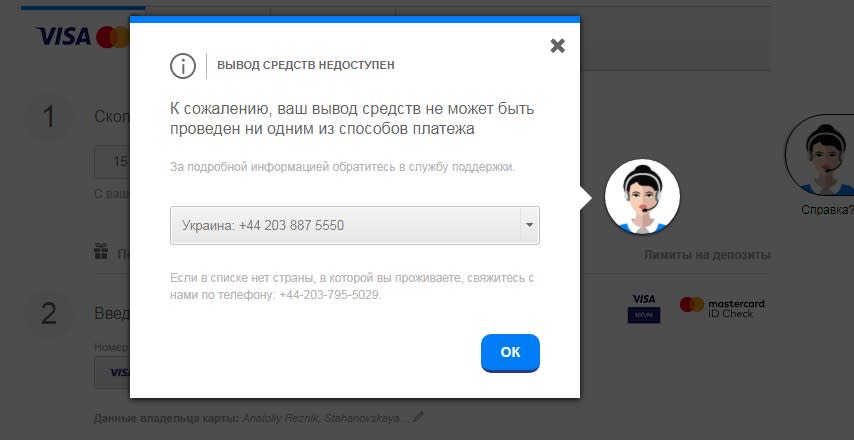Screen dimensions: 854x440
Task: Edit cardholder data with pencil icon
Action: coord(418,418)
